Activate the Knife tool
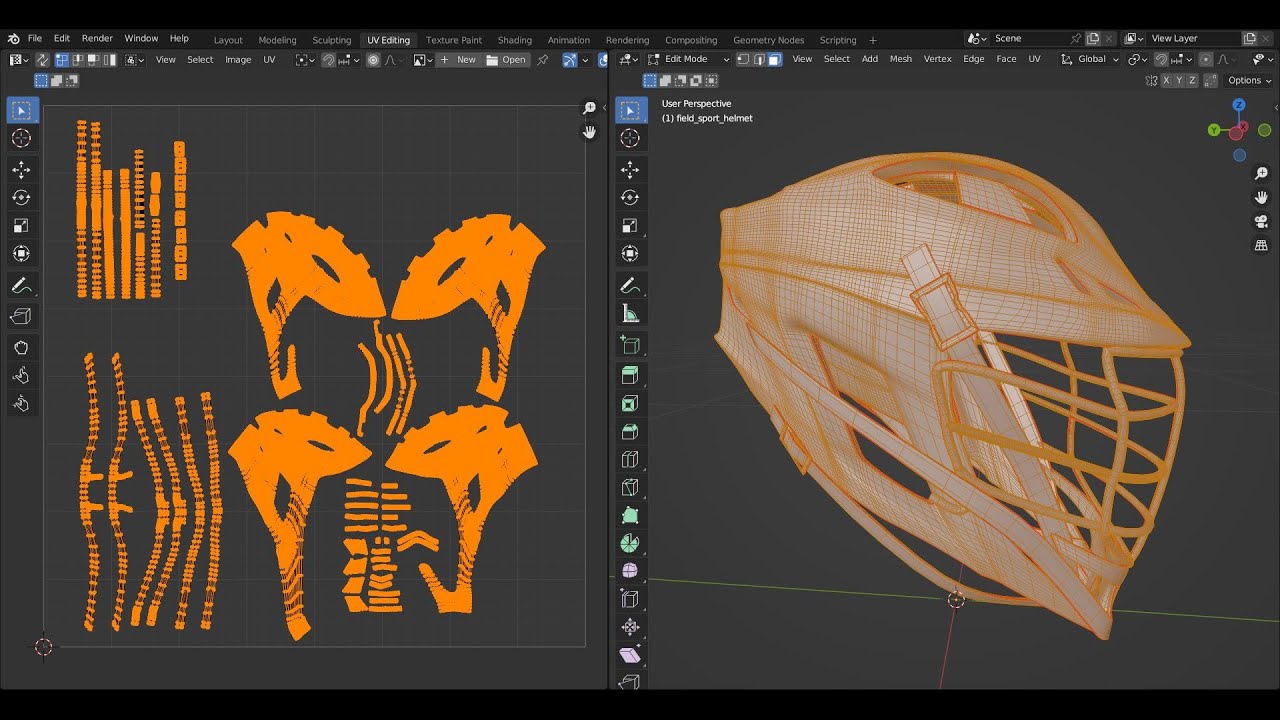This screenshot has height=720, width=1280. [630, 488]
